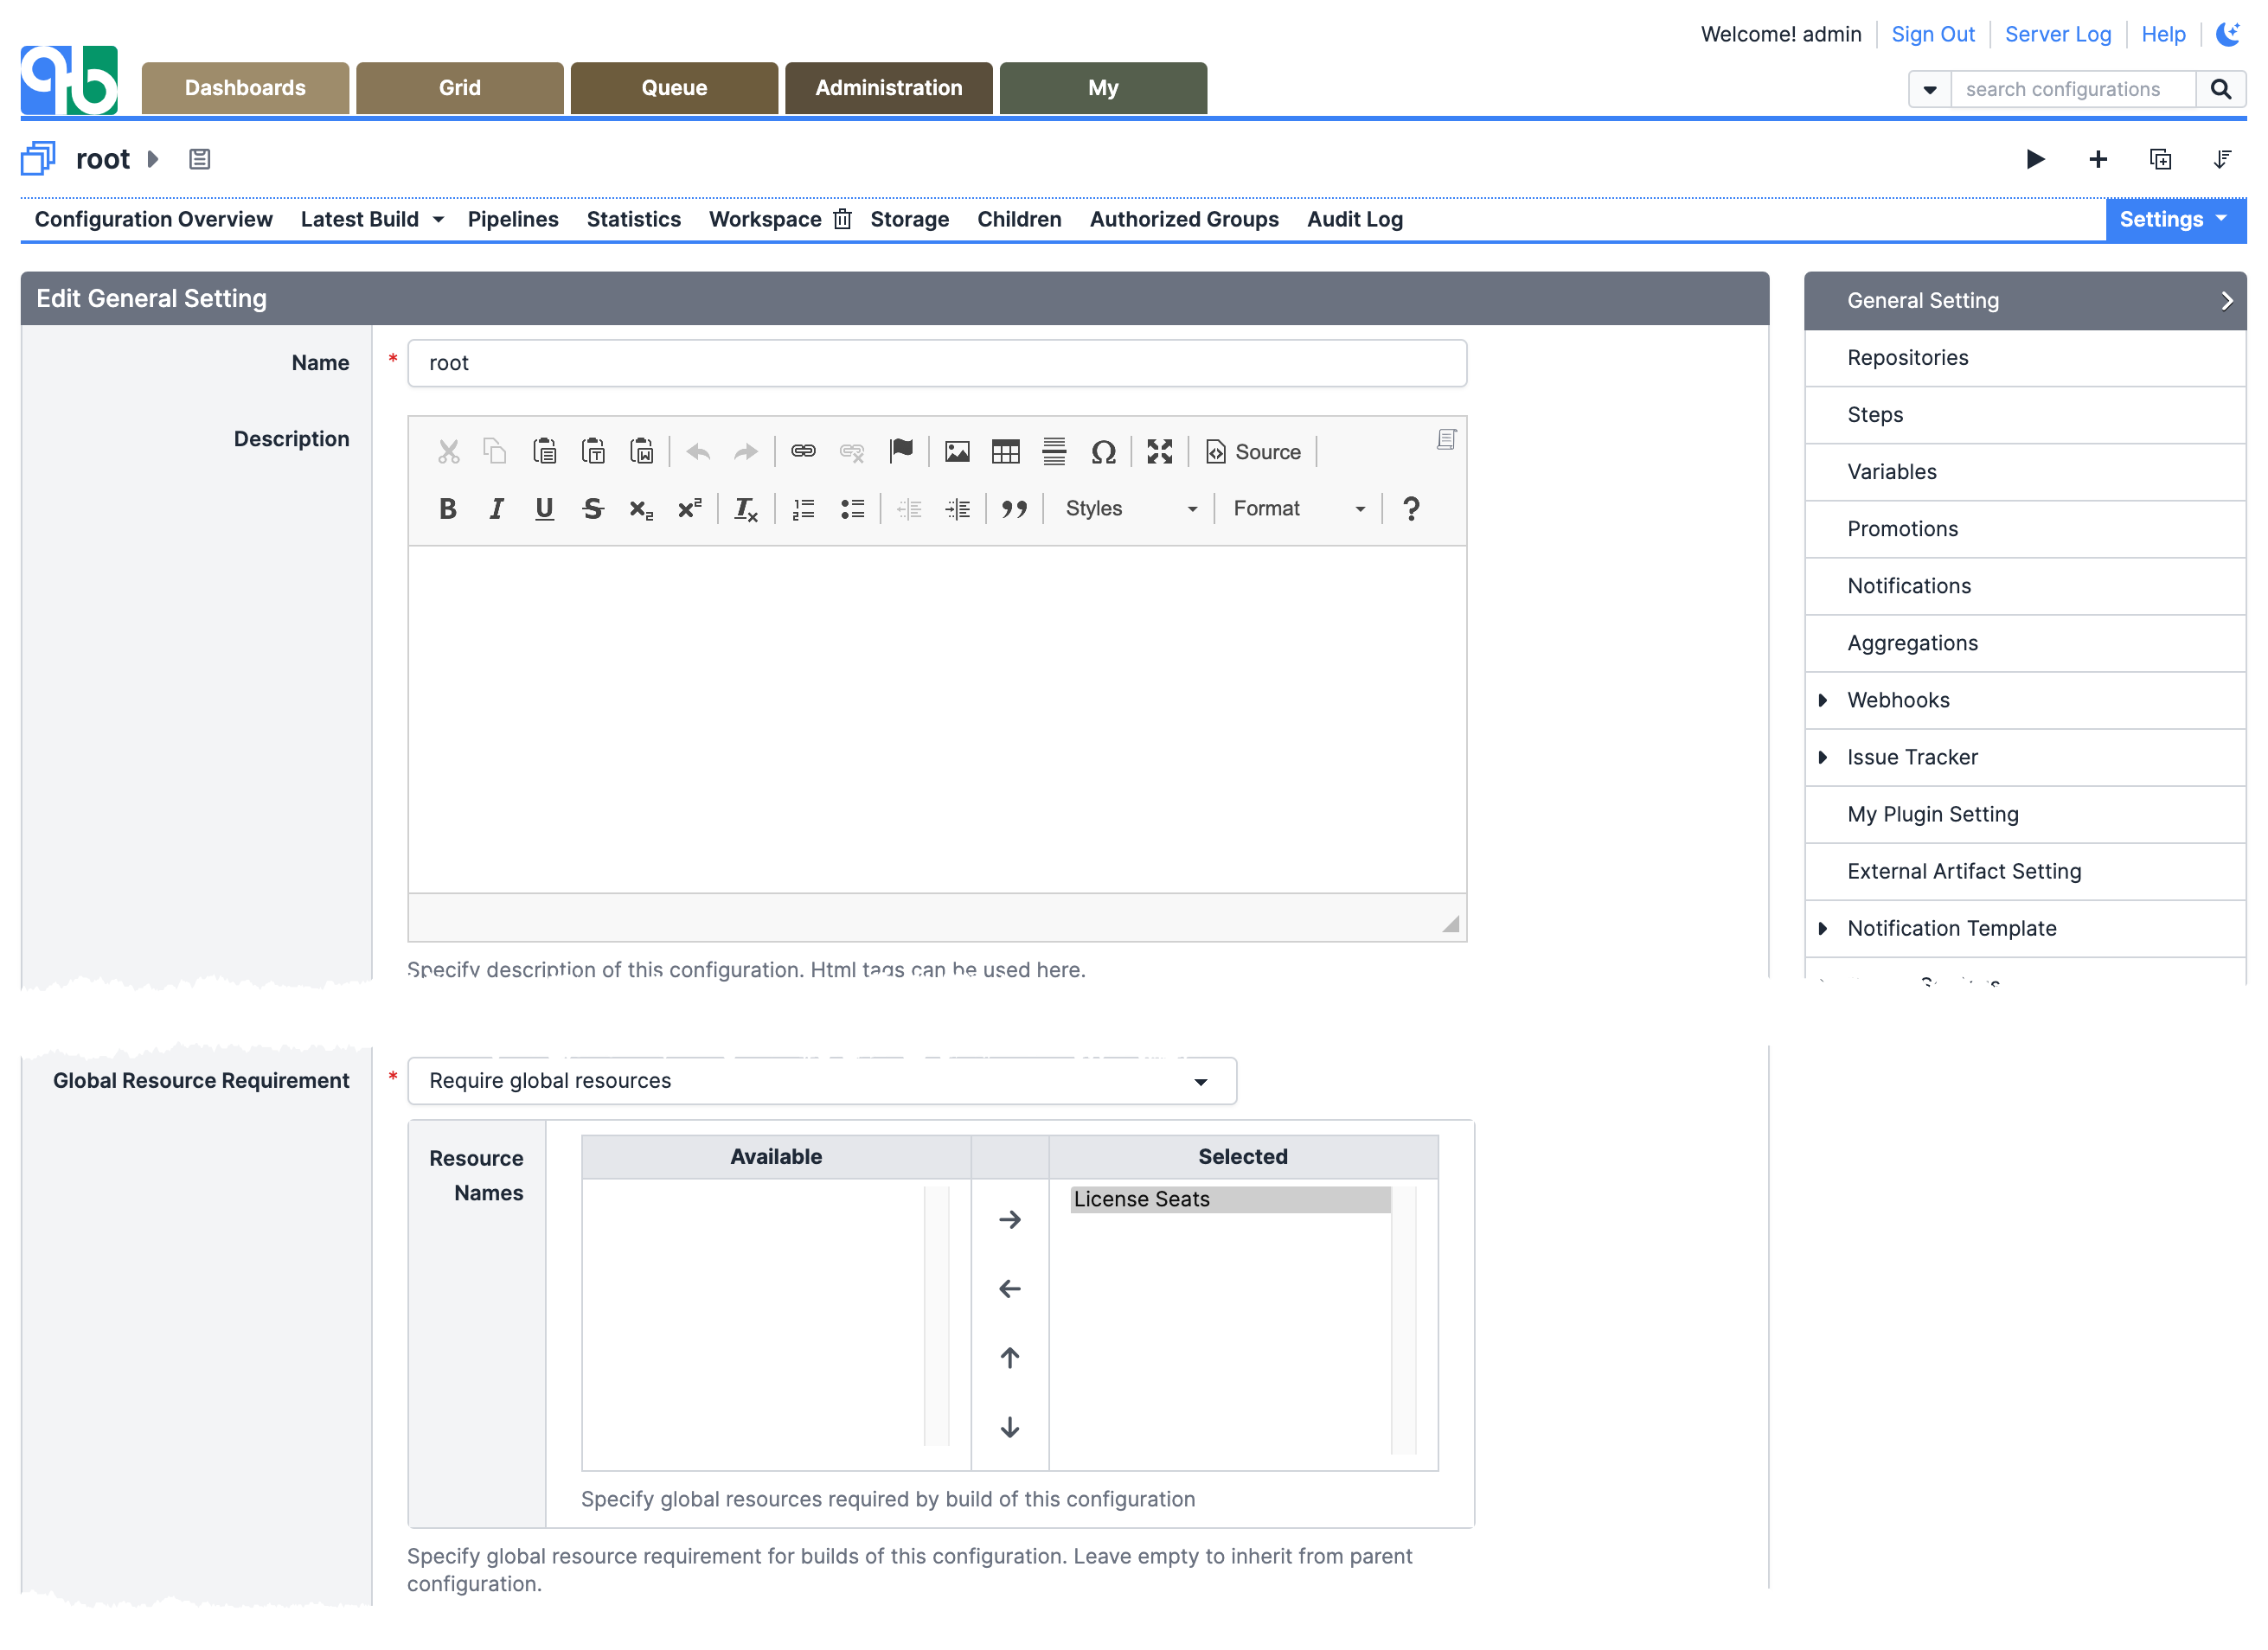Empty workspace using trash icon
Image resolution: width=2268 pixels, height=1650 pixels.
[843, 219]
